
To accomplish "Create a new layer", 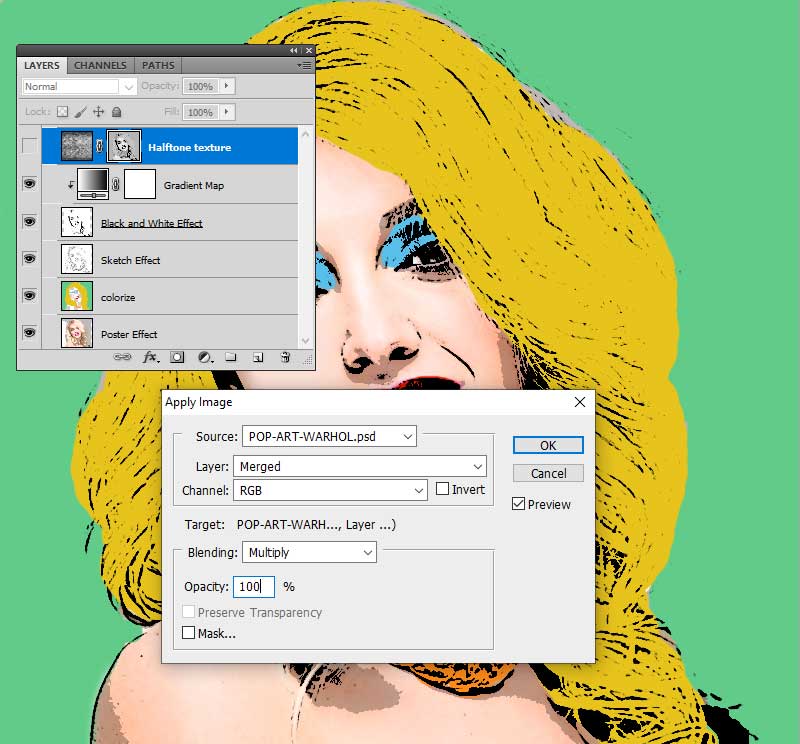I will 258,357.
